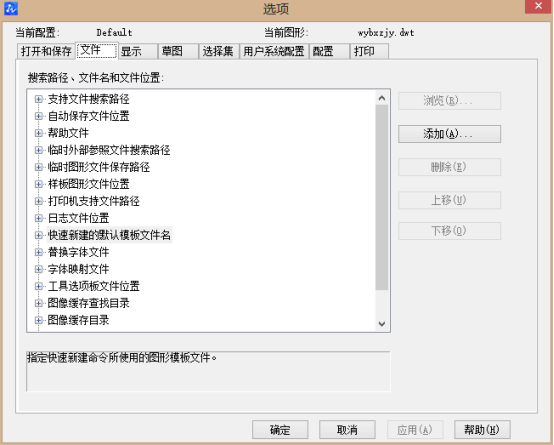Viewport: 554px width, 445px height.
Task: Switch to 用户系统配置 tab
Action: (274, 52)
